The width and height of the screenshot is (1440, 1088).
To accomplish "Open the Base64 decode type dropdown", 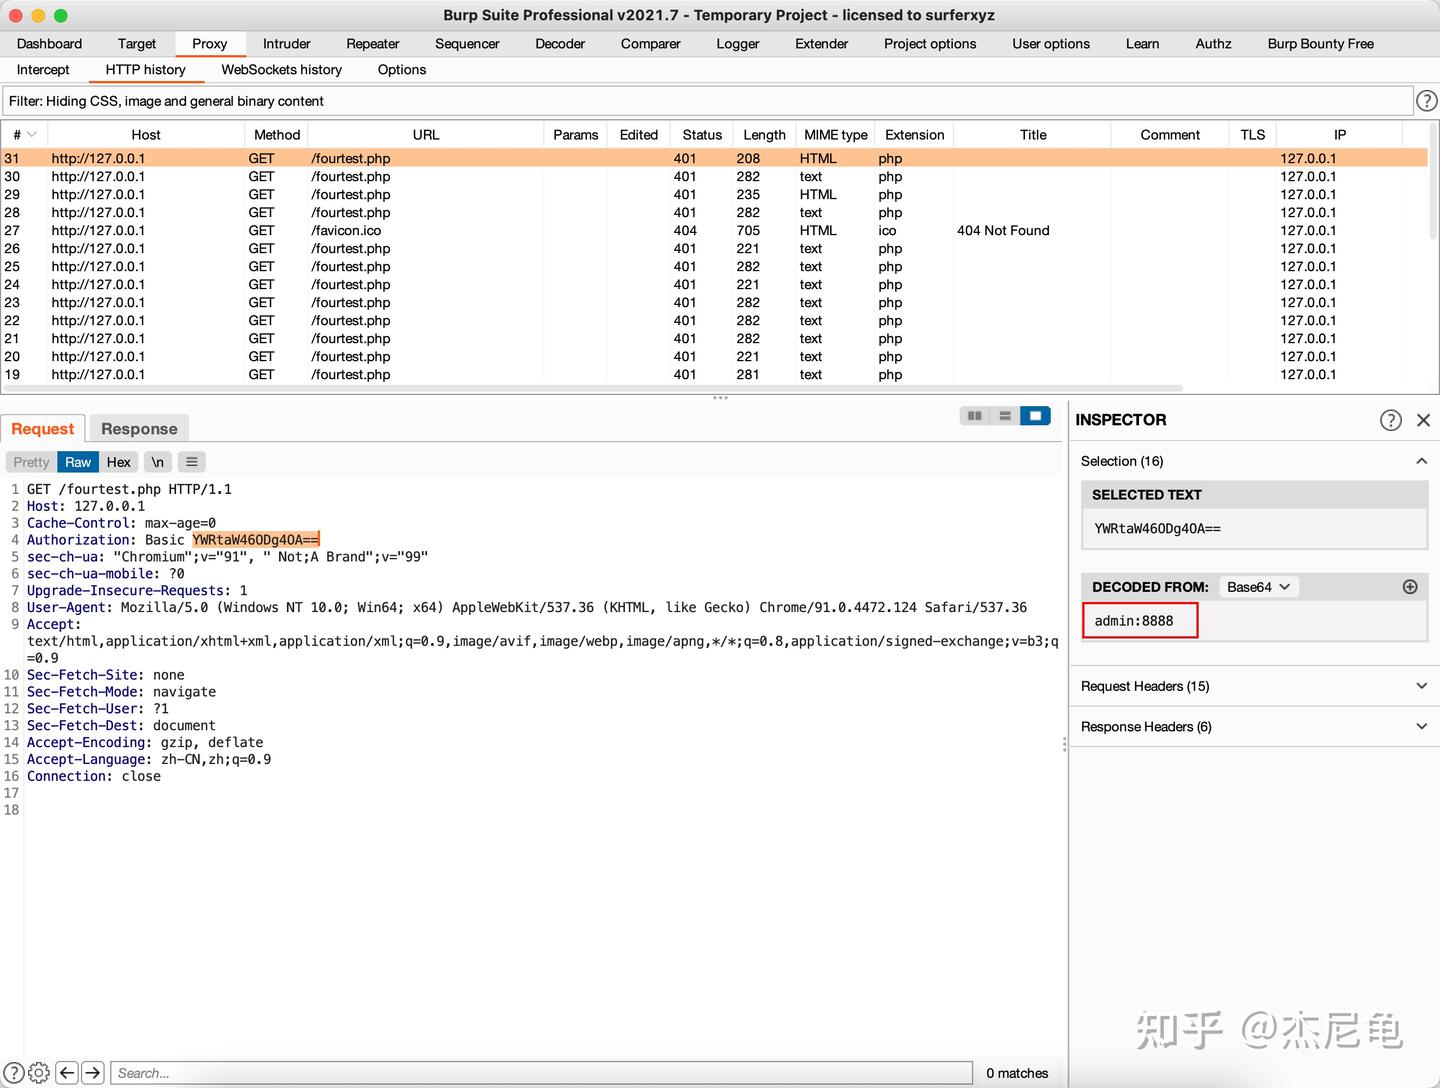I will click(1259, 587).
